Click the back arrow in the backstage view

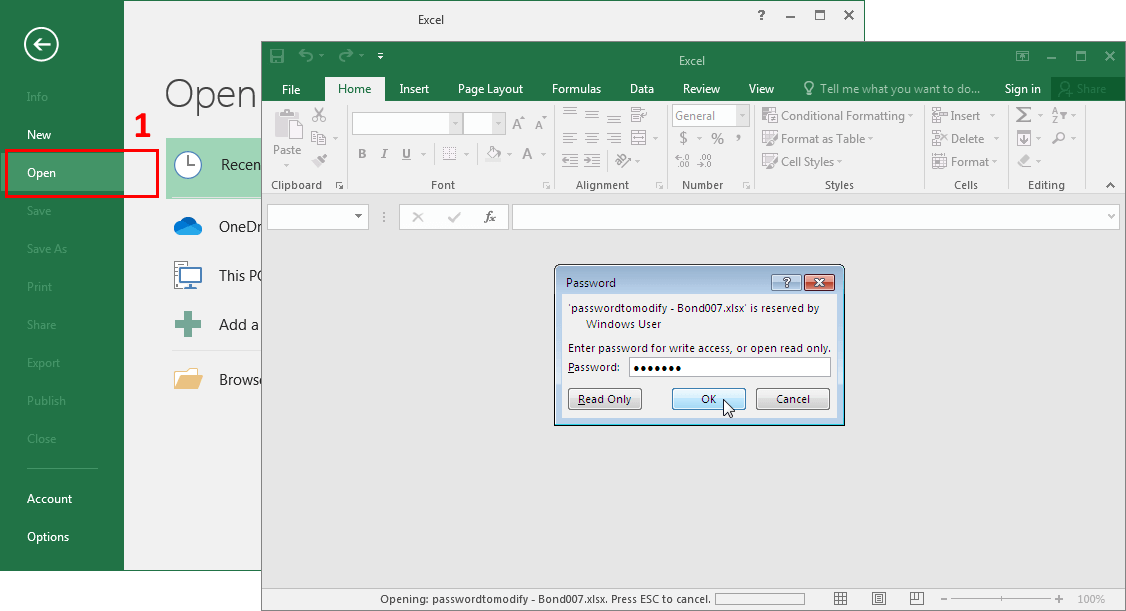pyautogui.click(x=41, y=45)
